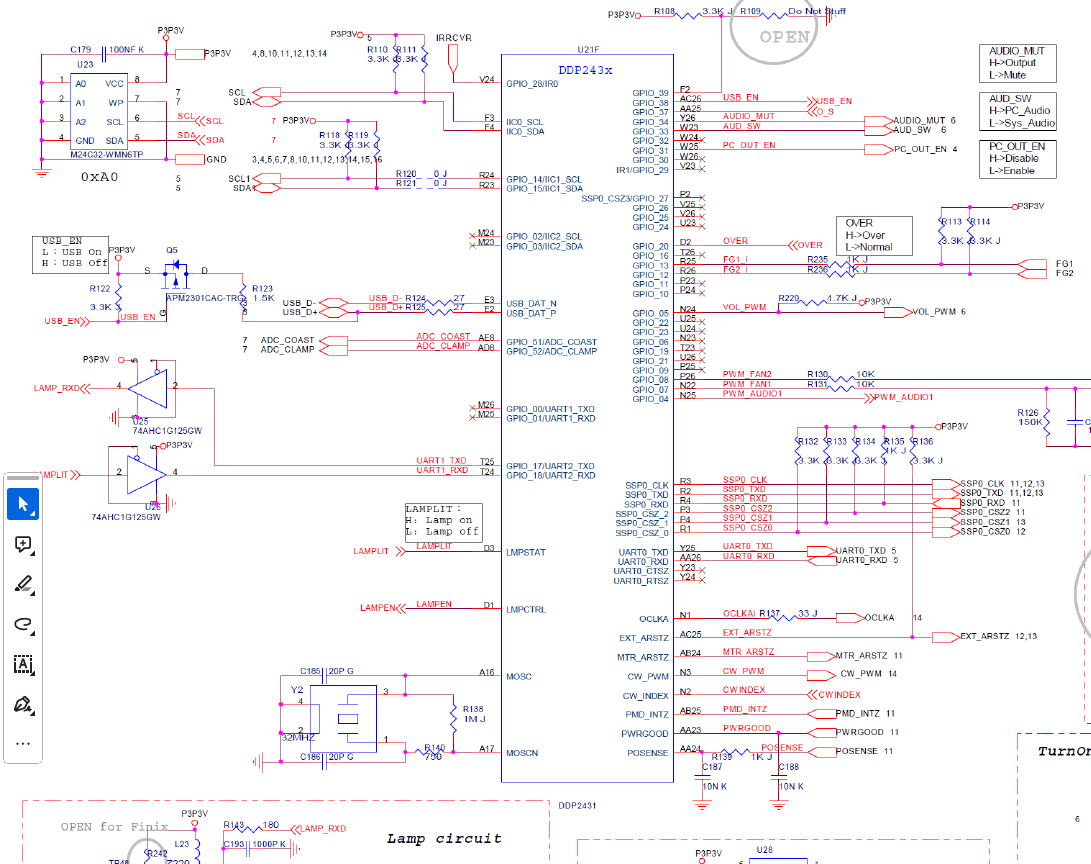Click the U26 buffer designator
Screen dimensions: 1091x864
click(153, 506)
